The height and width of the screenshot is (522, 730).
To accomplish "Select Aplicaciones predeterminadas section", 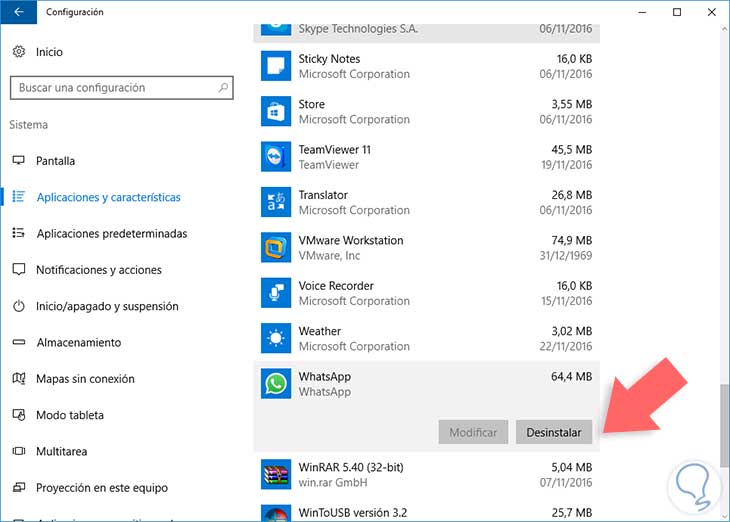I will [112, 233].
